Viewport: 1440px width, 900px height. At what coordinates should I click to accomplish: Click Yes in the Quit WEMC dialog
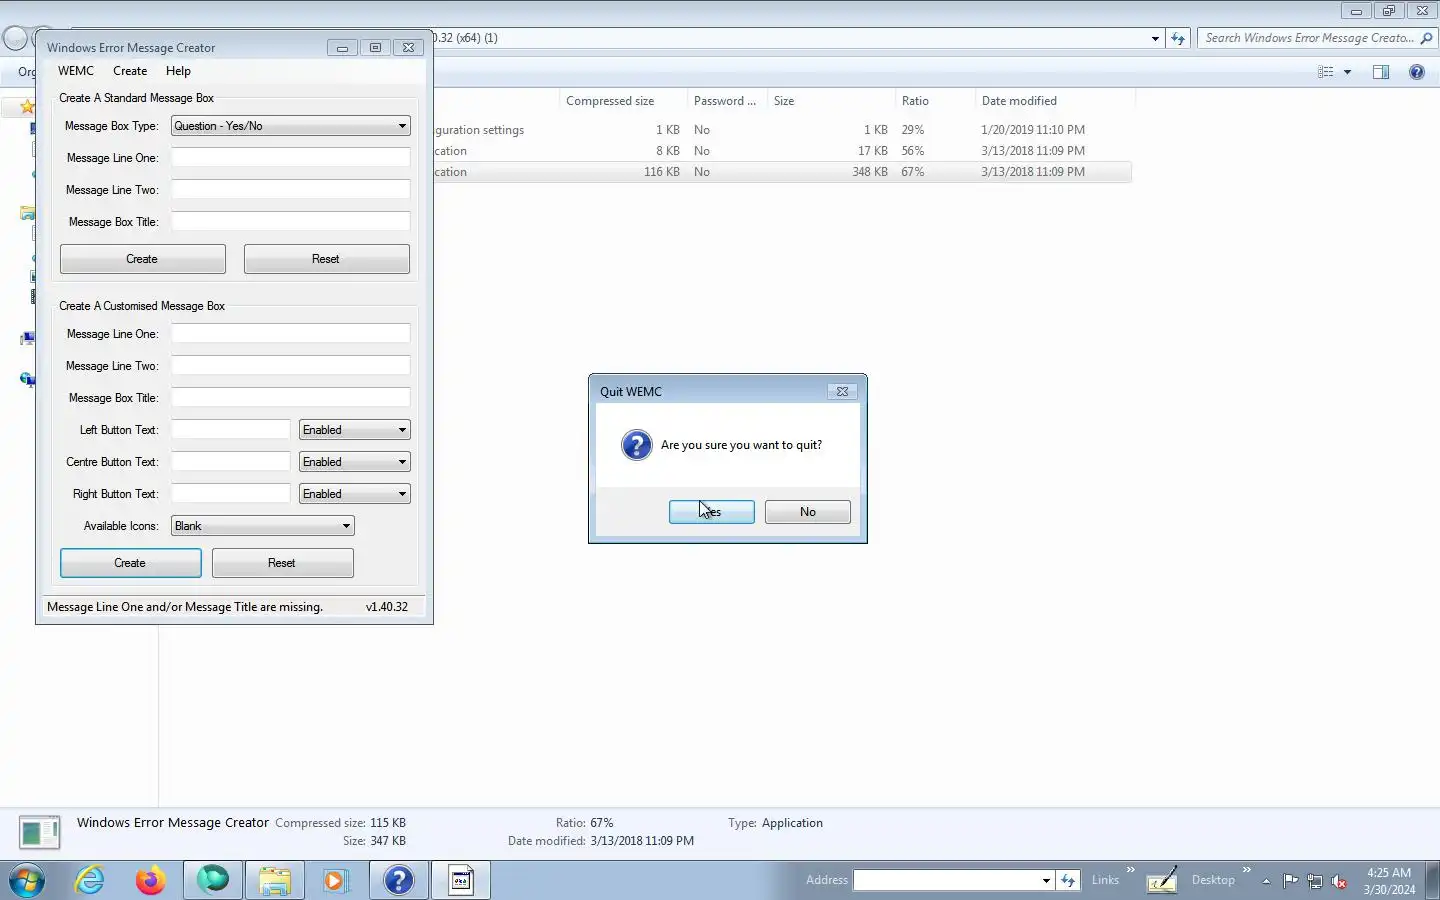coord(711,512)
